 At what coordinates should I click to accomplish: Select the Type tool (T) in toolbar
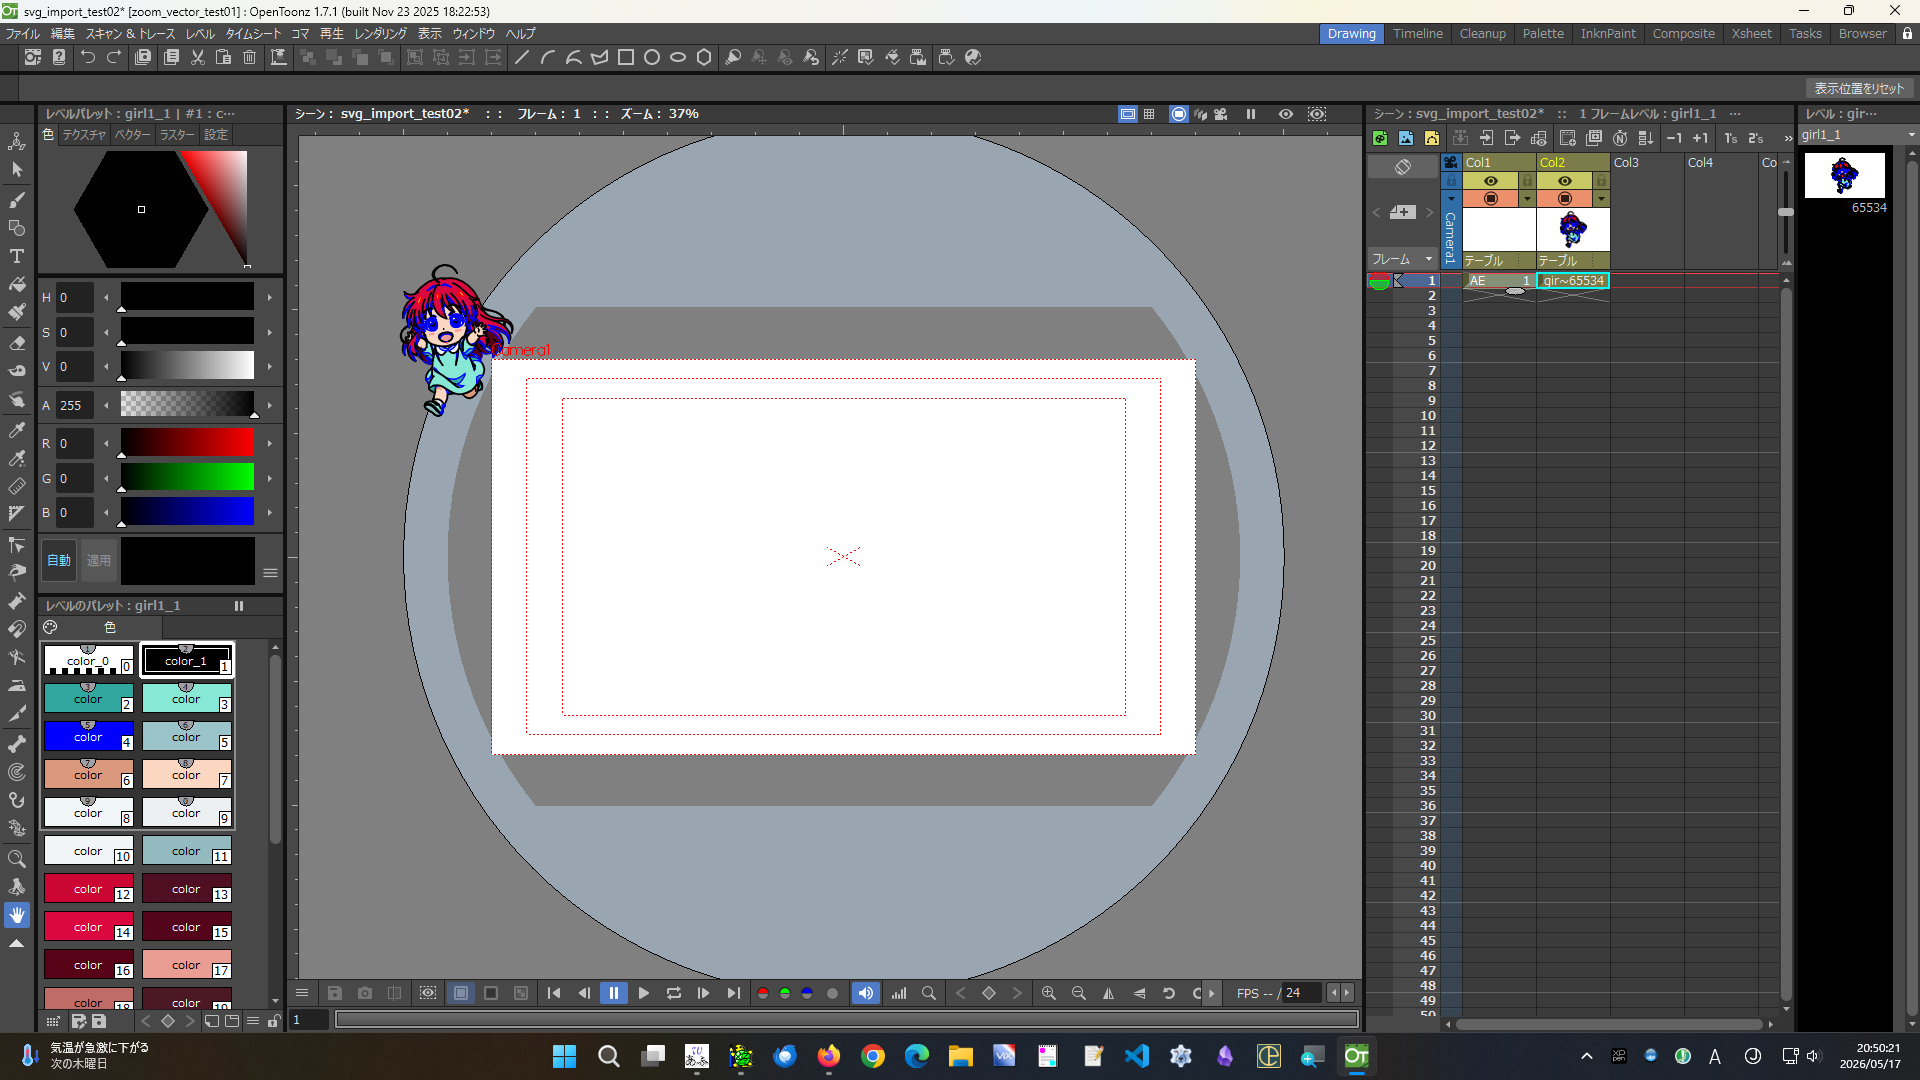[17, 257]
